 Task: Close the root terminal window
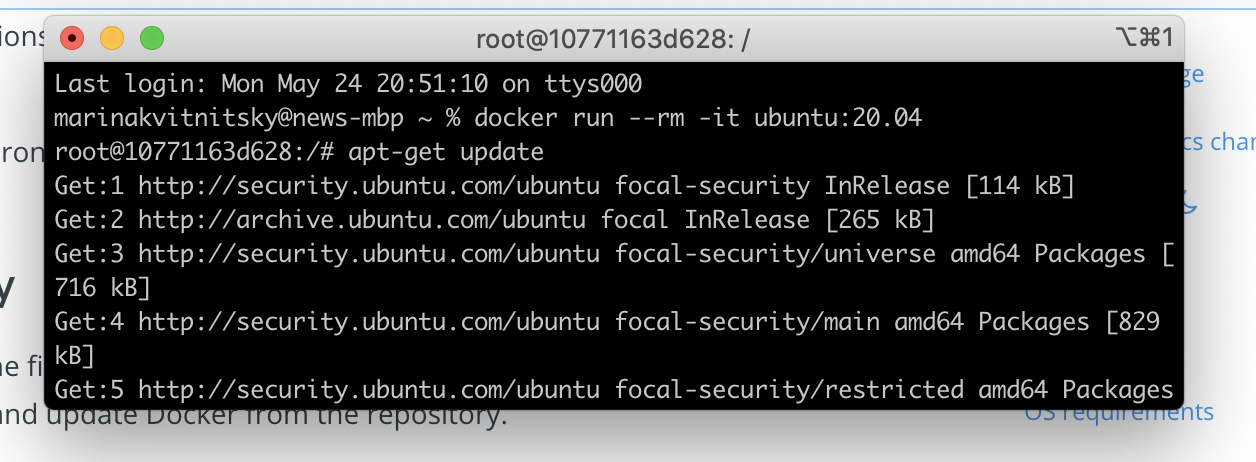tap(72, 39)
